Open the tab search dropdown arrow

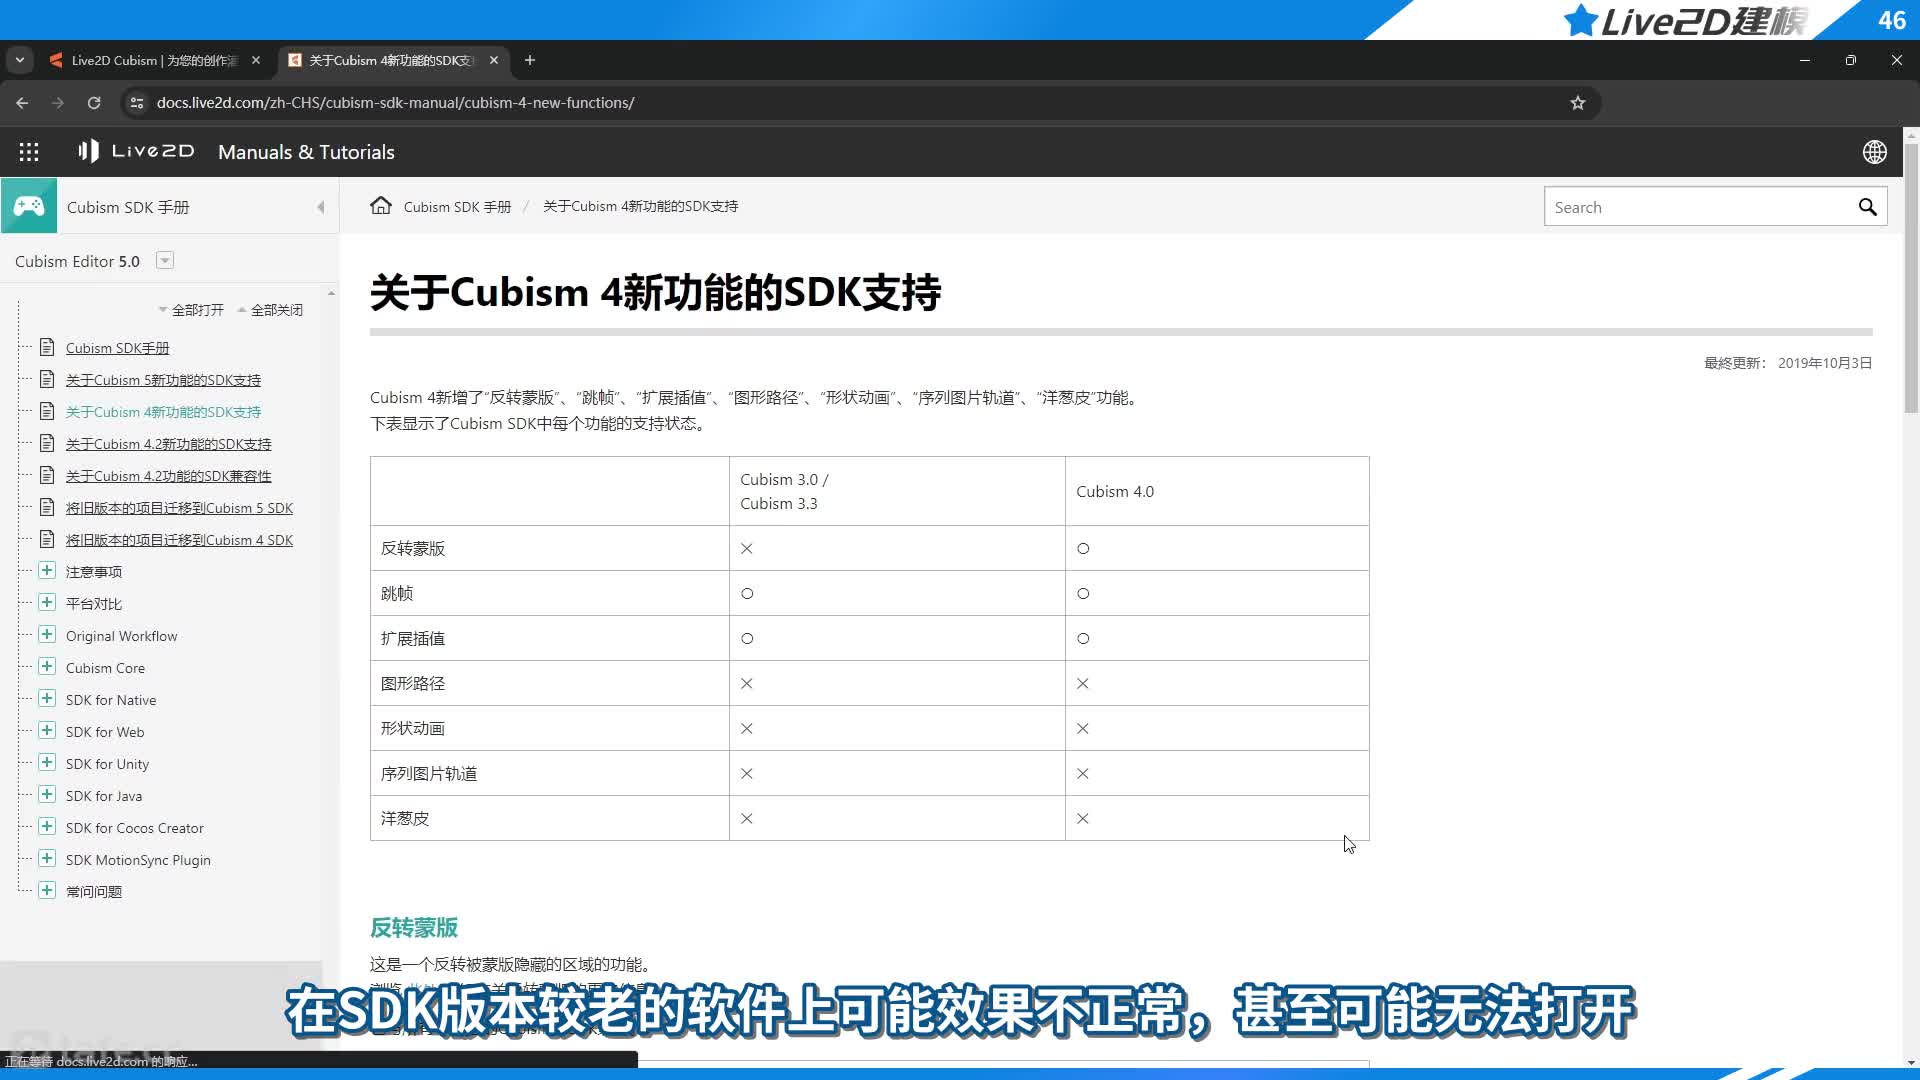(19, 60)
